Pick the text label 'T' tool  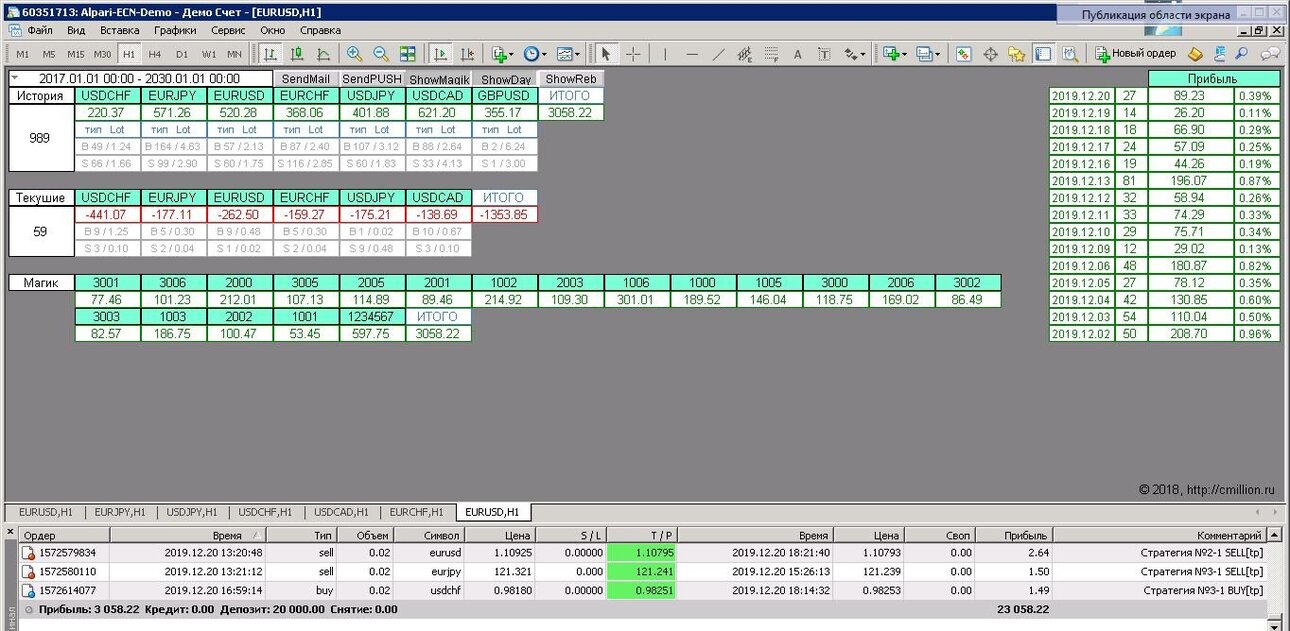(825, 54)
